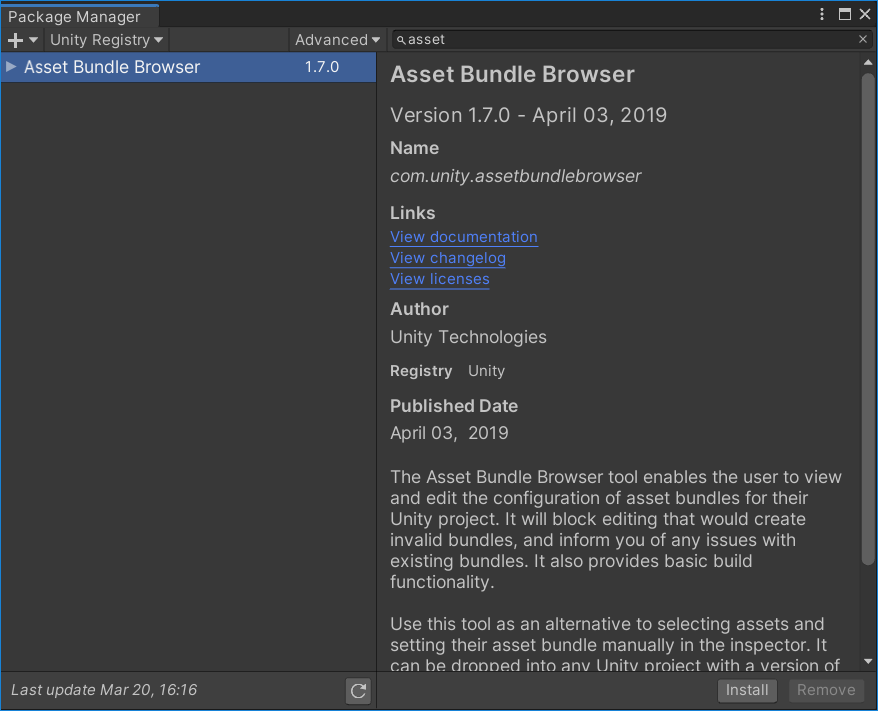Screen dimensions: 878x711
Task: Open the Unity Registry dropdown
Action: point(106,40)
